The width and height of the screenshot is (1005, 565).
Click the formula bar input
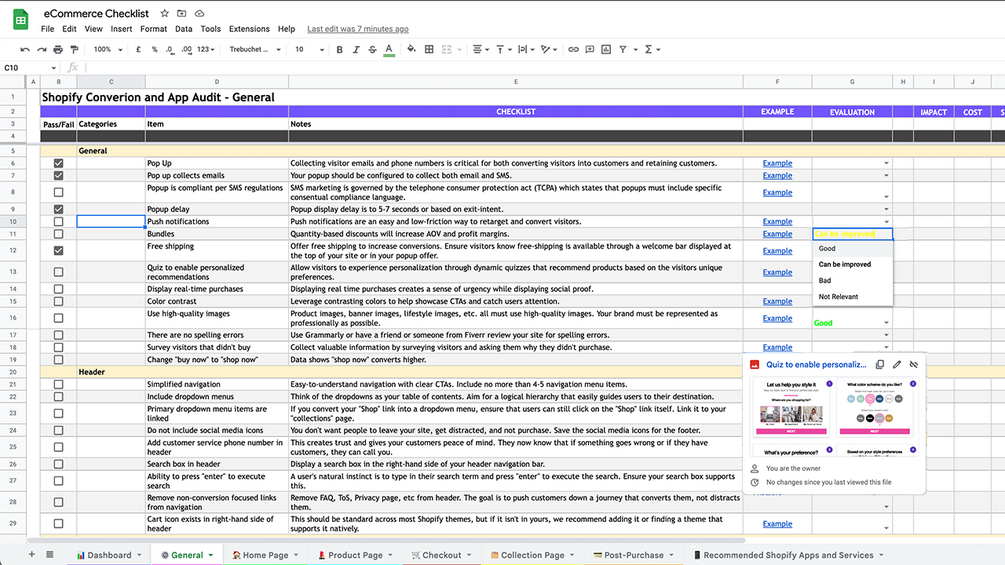coord(544,68)
